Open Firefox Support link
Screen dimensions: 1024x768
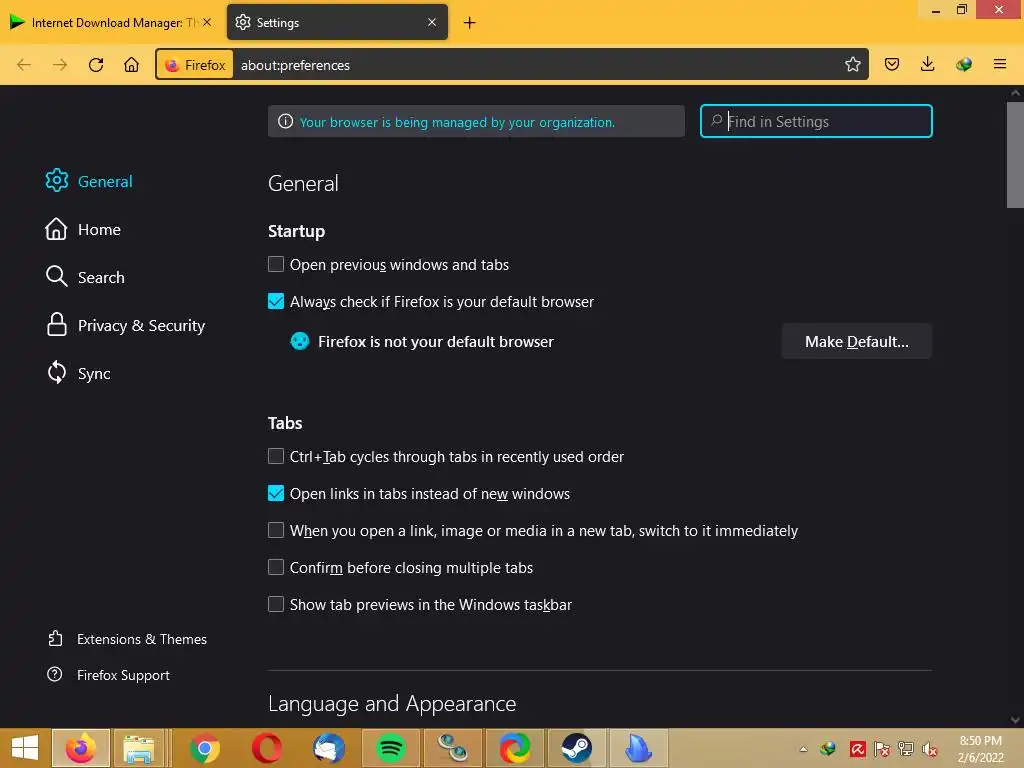point(108,675)
